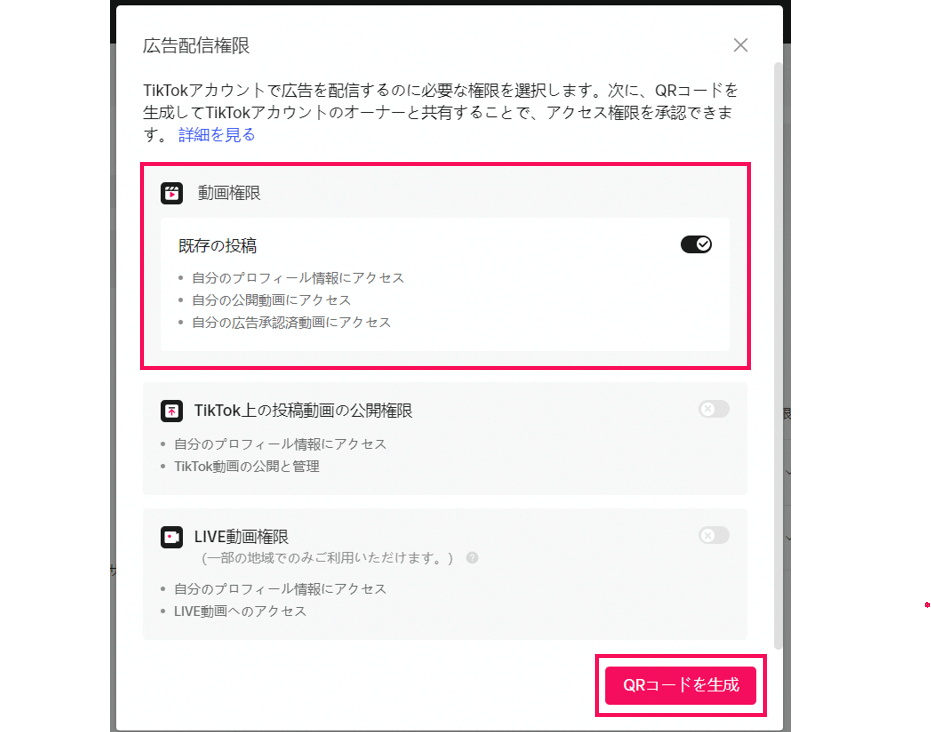This screenshot has width=931, height=732.
Task: Click the 一部の地域でのみご利用いただけます note
Action: [x=327, y=558]
